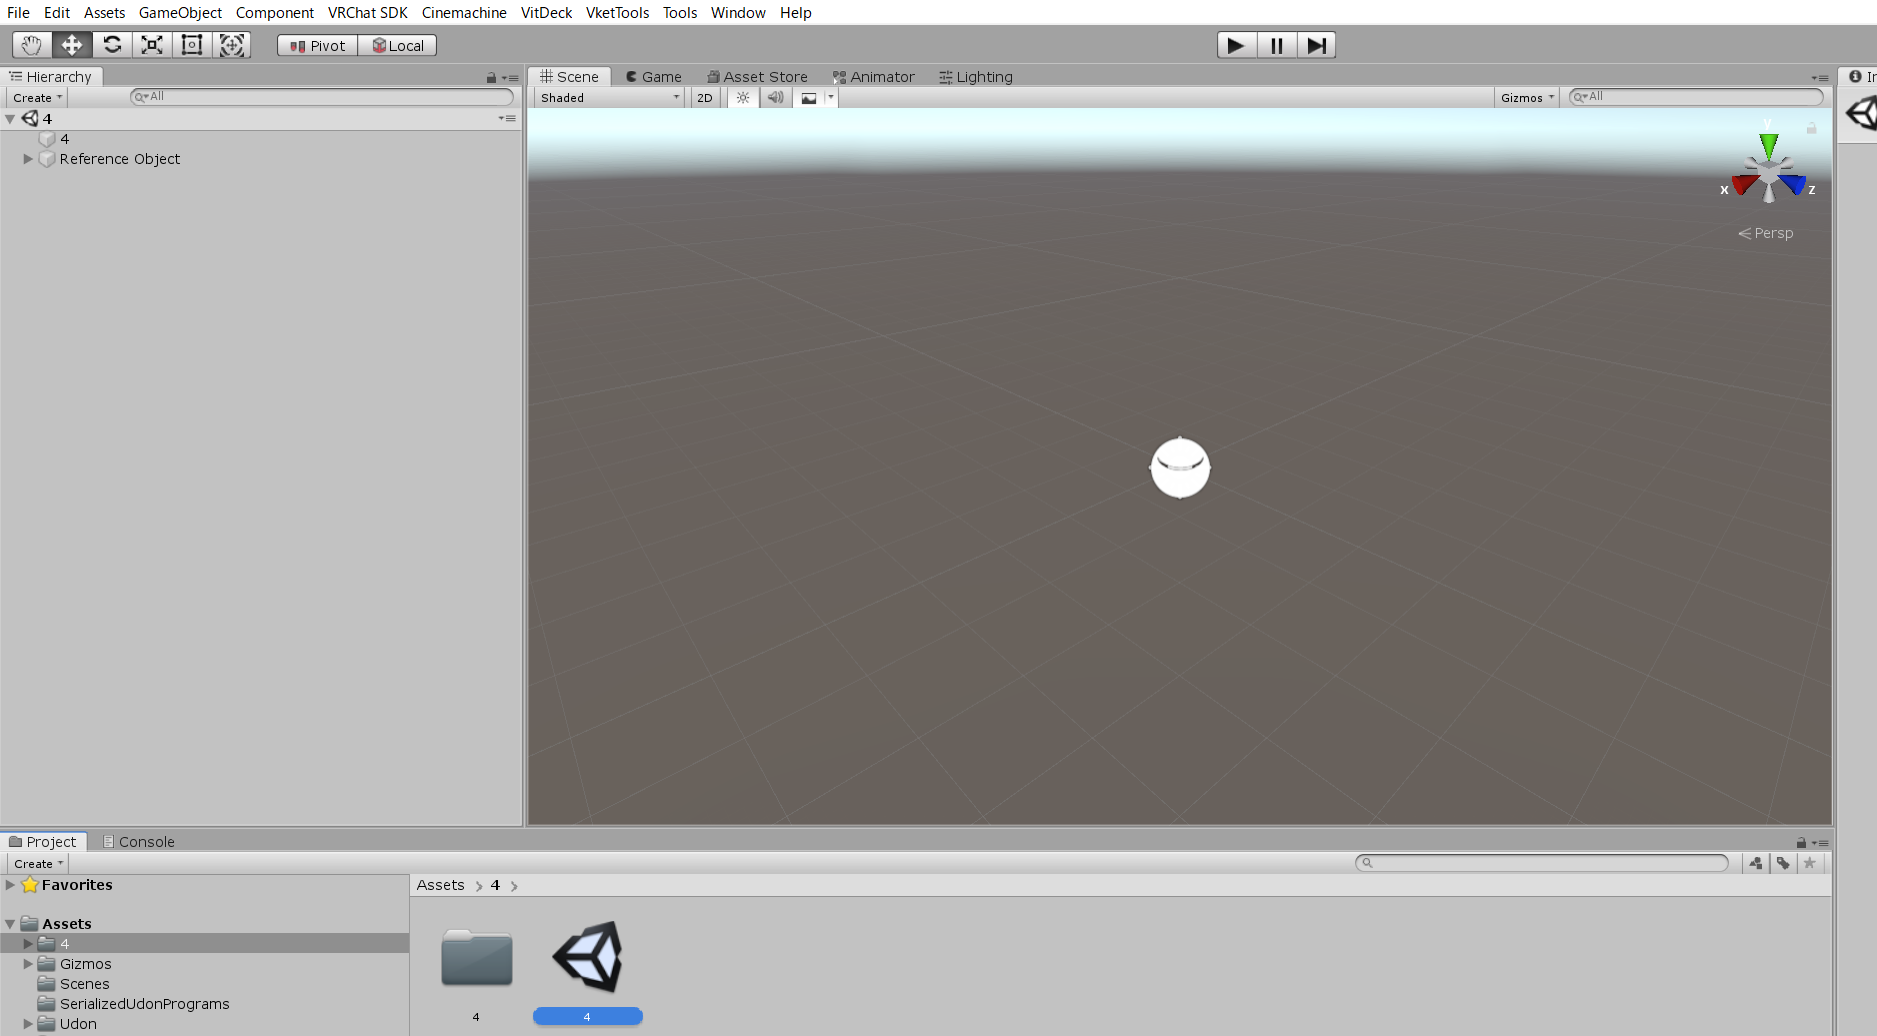The width and height of the screenshot is (1877, 1036).
Task: Switch to Animator tab
Action: (874, 77)
